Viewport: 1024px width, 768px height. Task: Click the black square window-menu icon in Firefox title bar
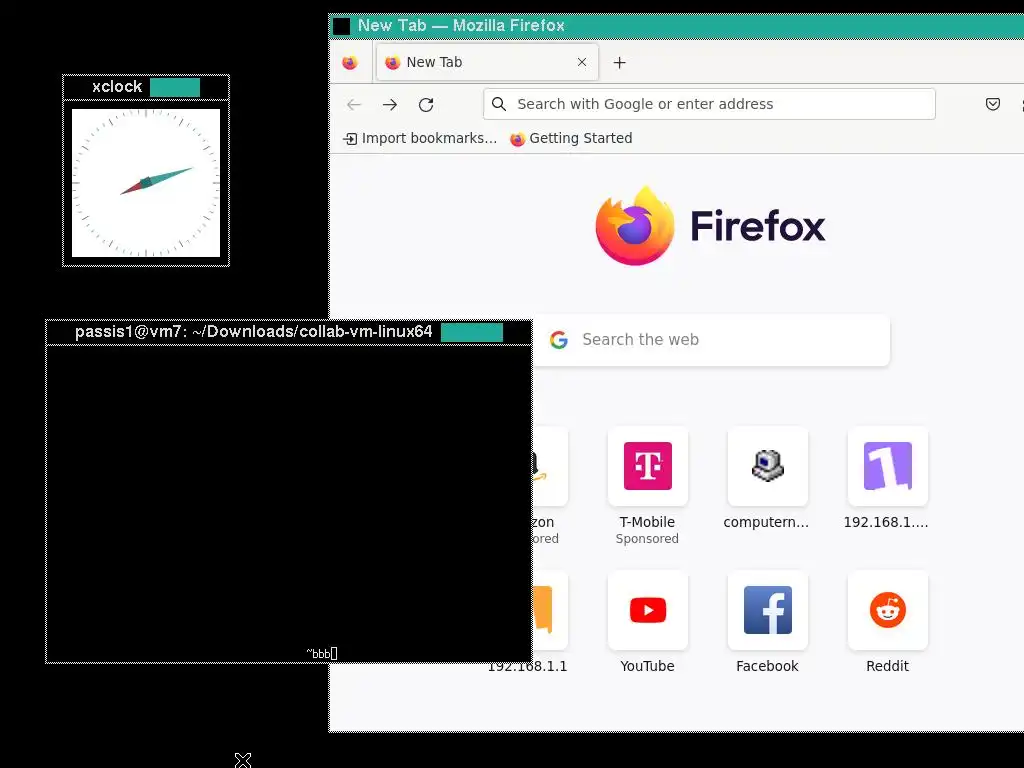[342, 26]
